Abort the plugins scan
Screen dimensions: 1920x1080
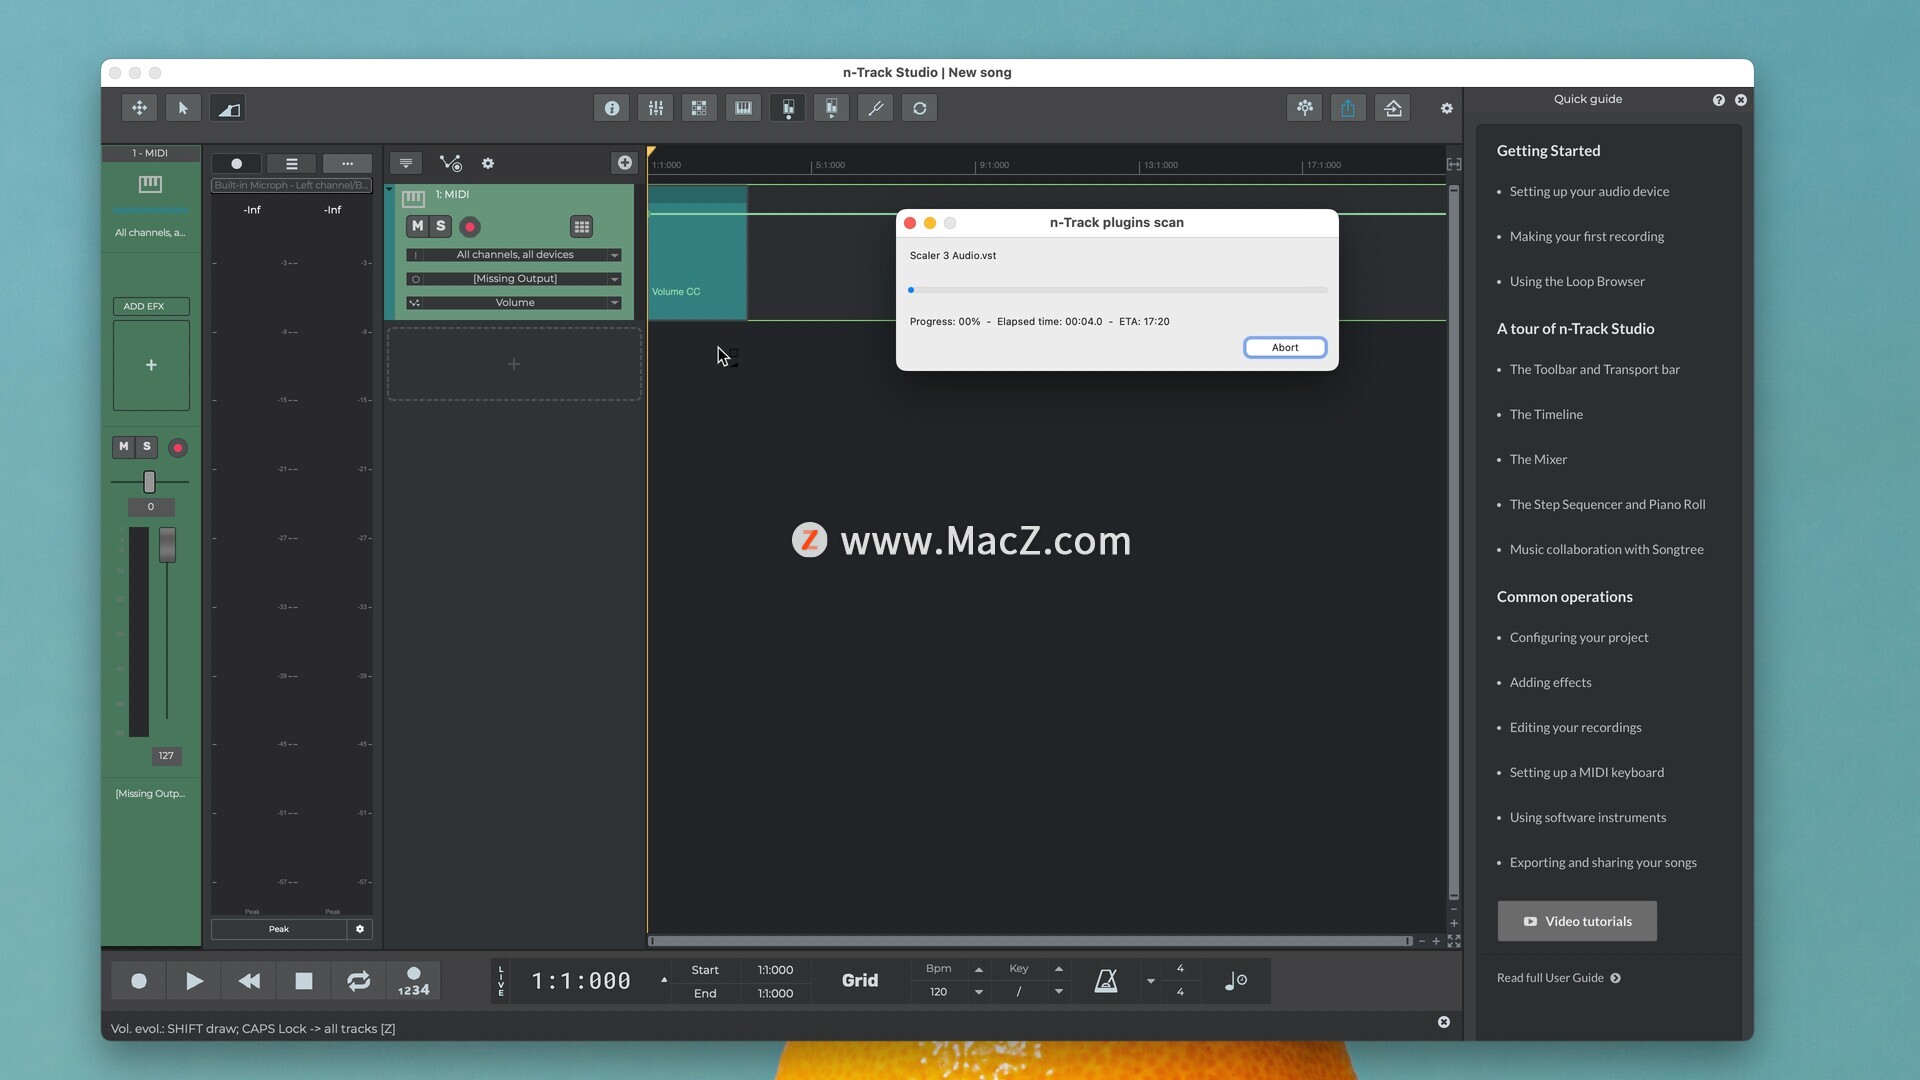1285,348
